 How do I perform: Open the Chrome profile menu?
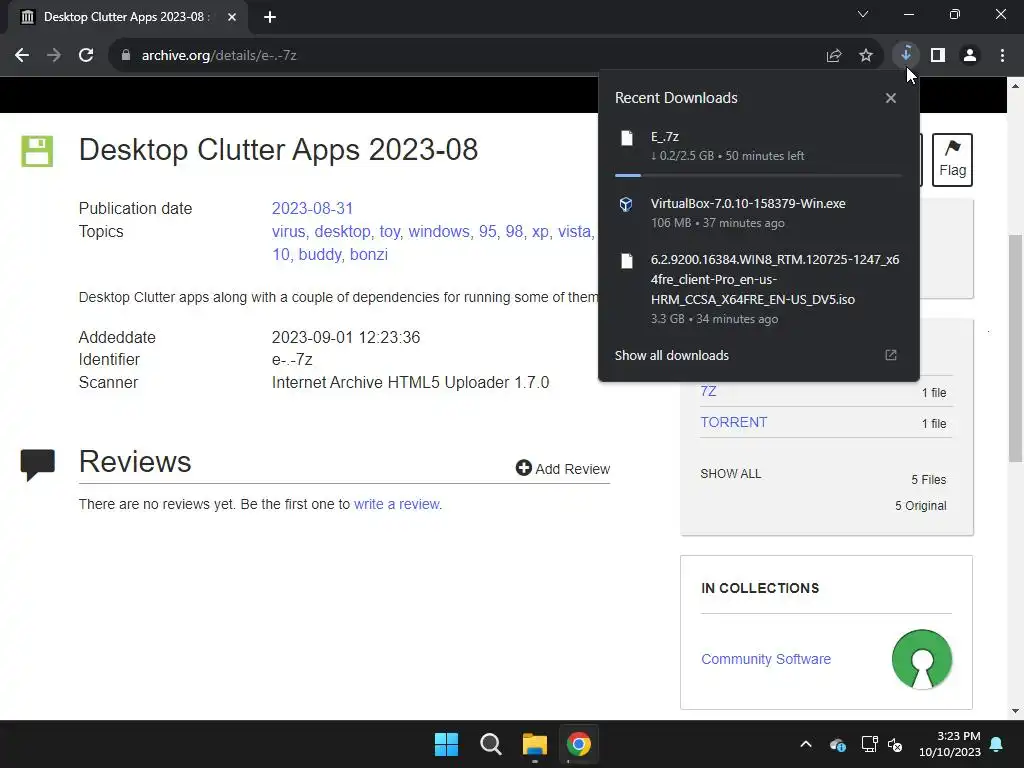(x=970, y=56)
